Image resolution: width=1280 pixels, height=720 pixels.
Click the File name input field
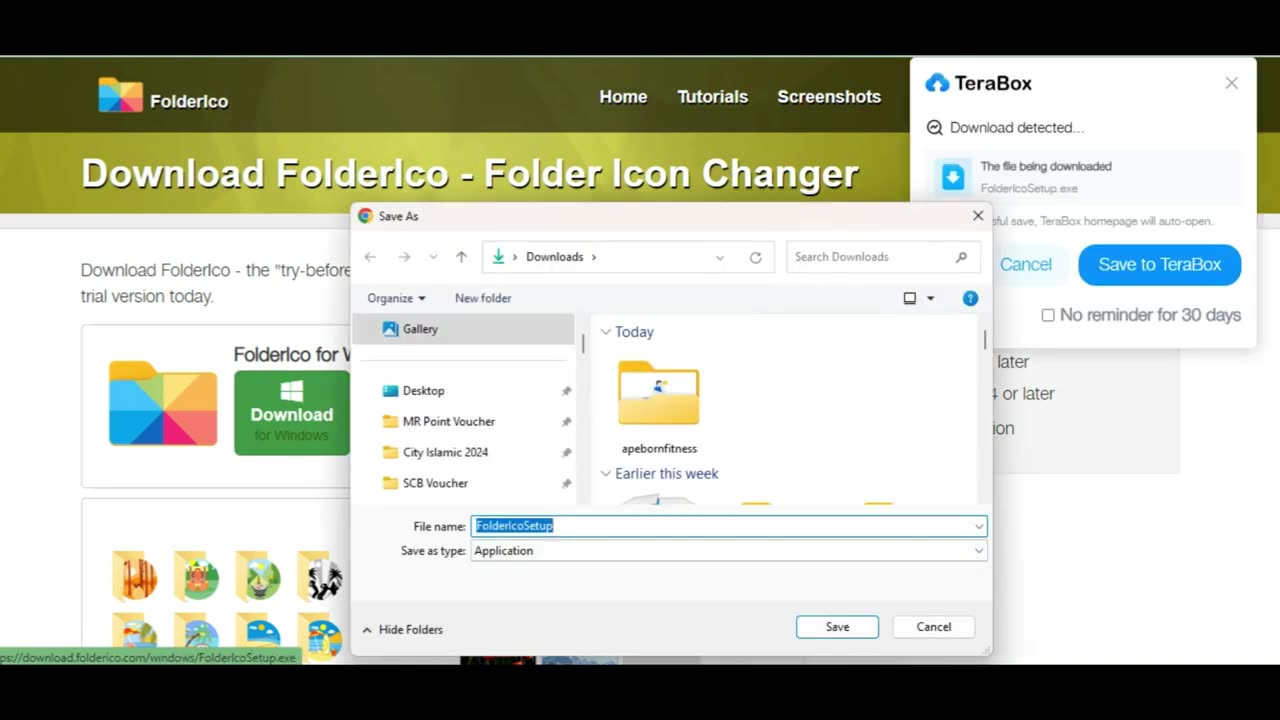pos(729,526)
